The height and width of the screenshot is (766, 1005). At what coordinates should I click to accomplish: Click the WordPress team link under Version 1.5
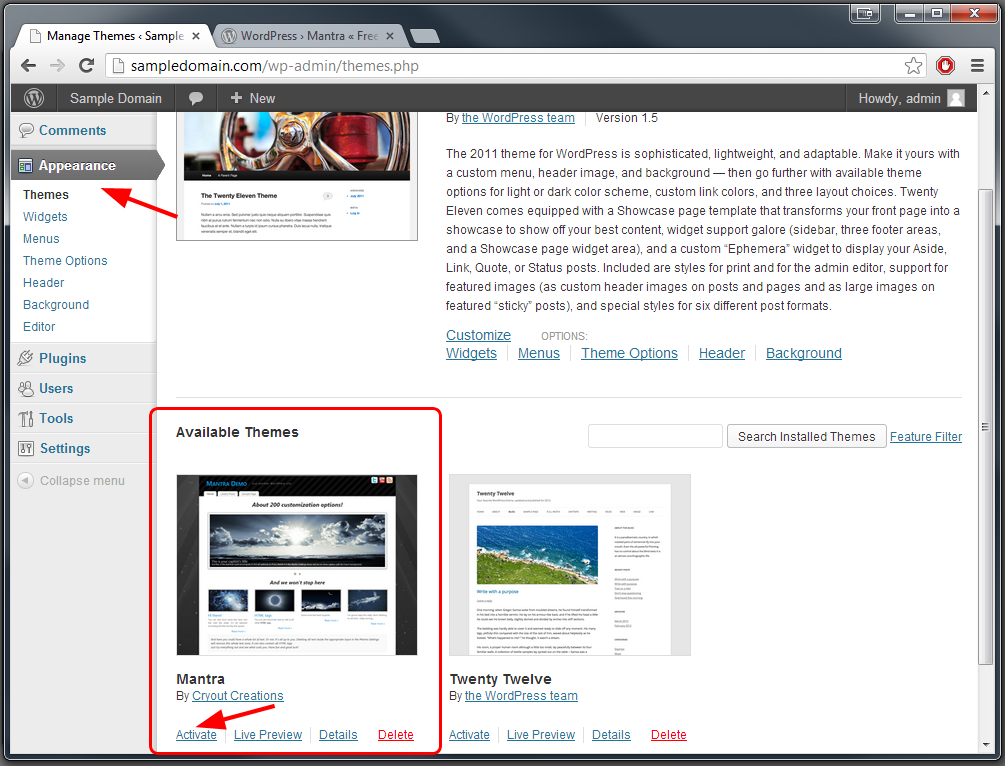tap(518, 118)
